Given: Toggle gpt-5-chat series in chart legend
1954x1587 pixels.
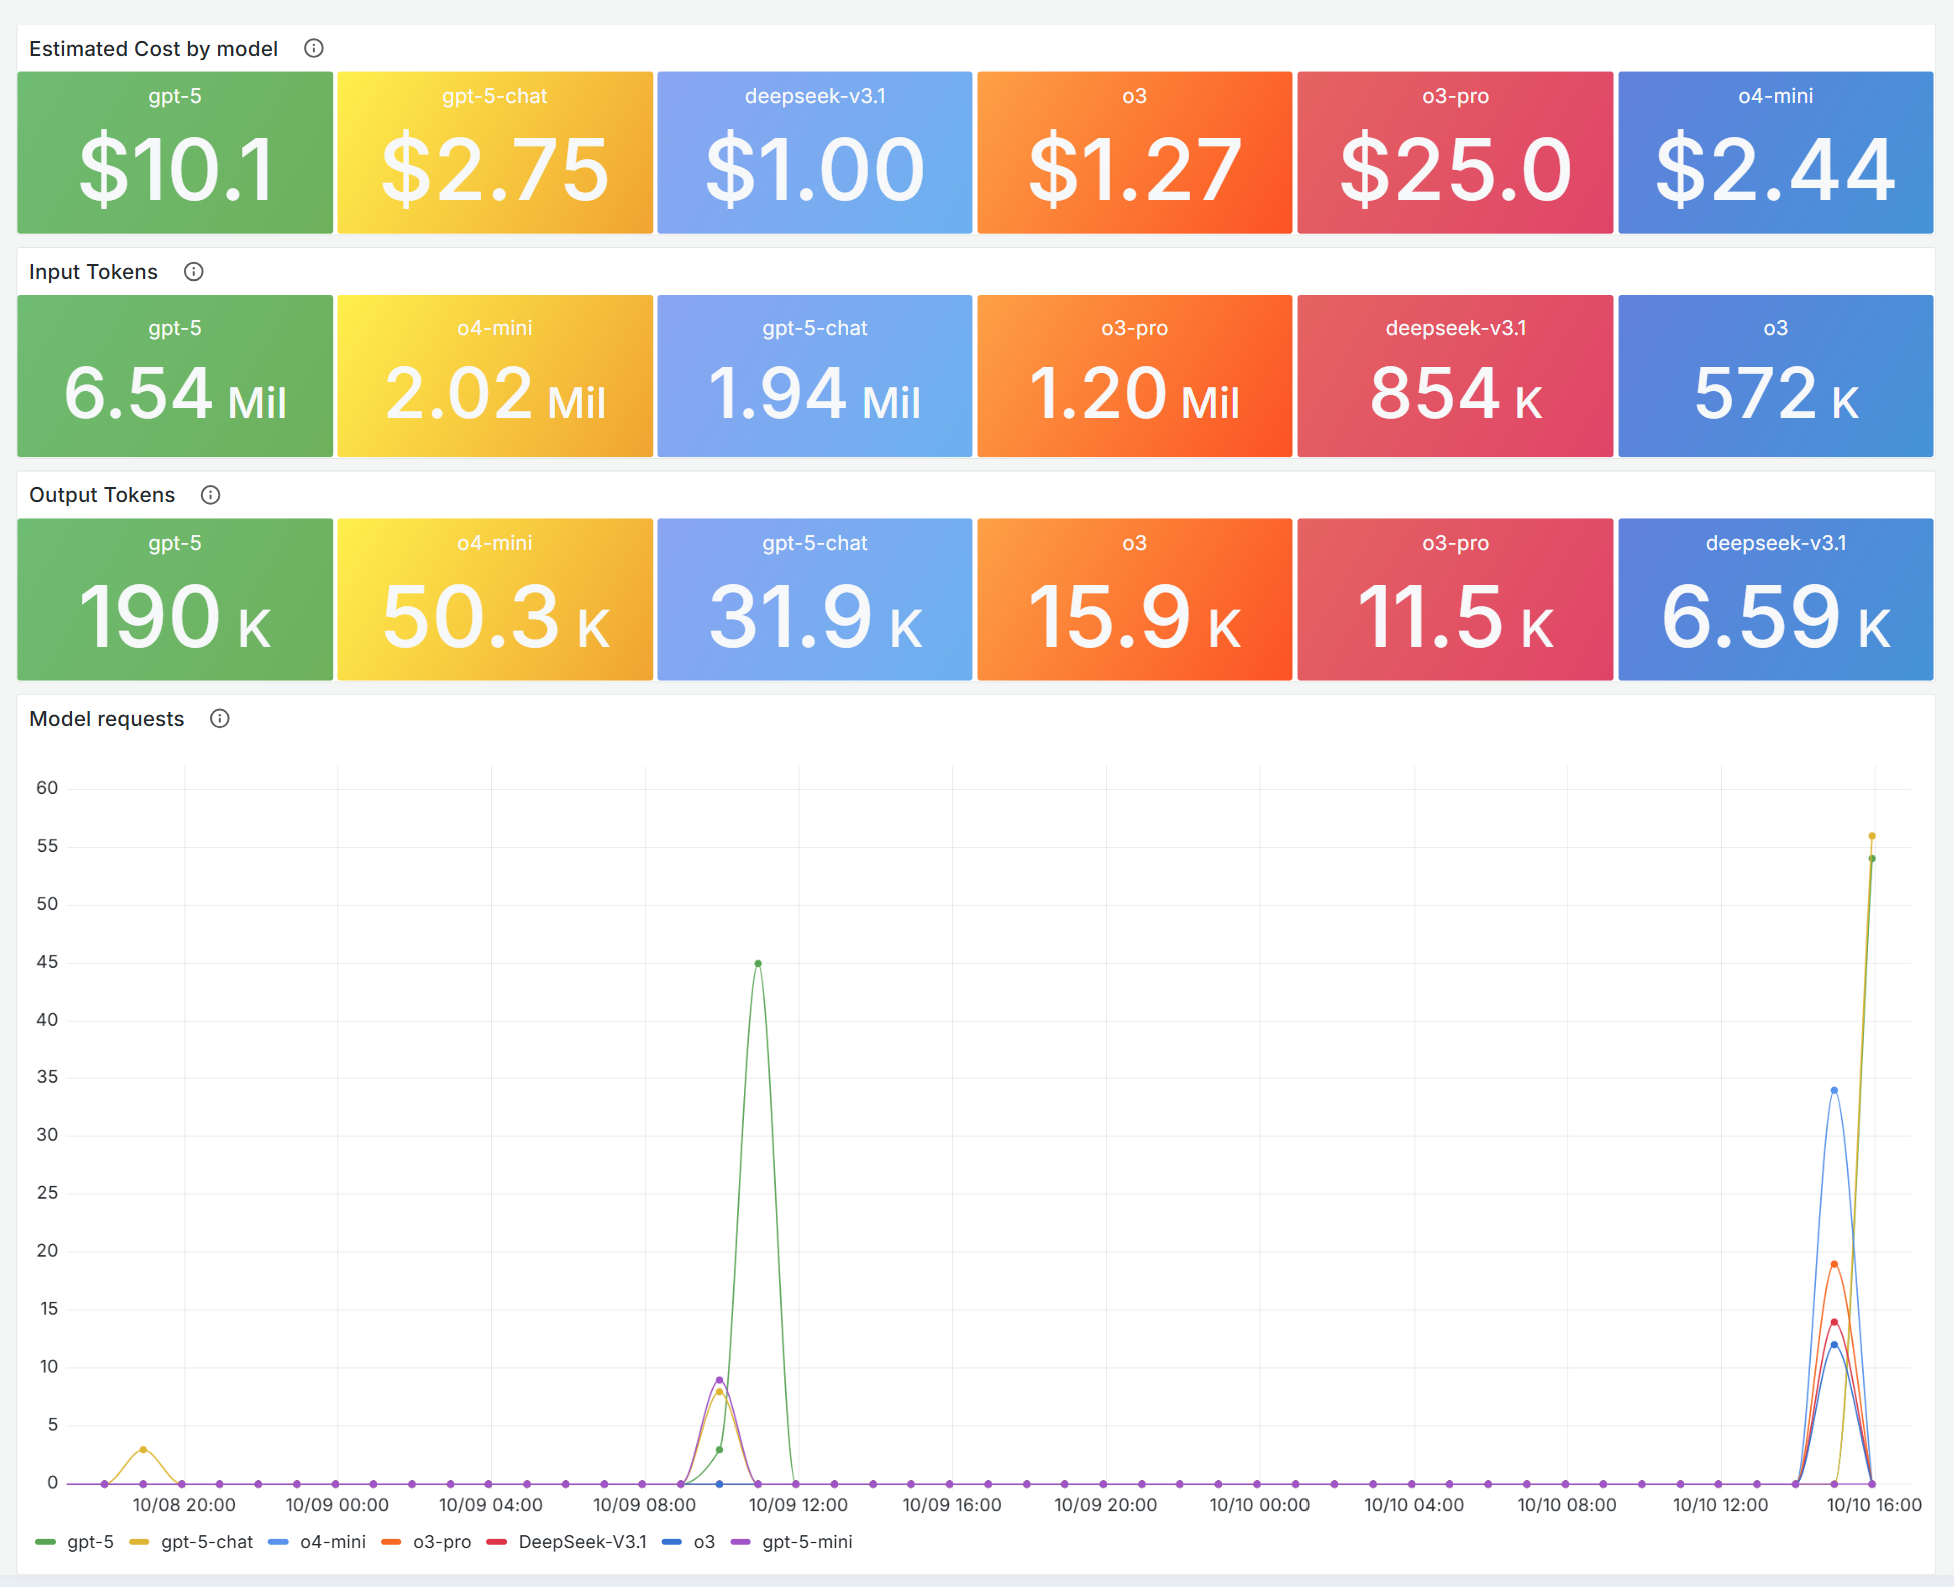Looking at the screenshot, I should click(206, 1542).
